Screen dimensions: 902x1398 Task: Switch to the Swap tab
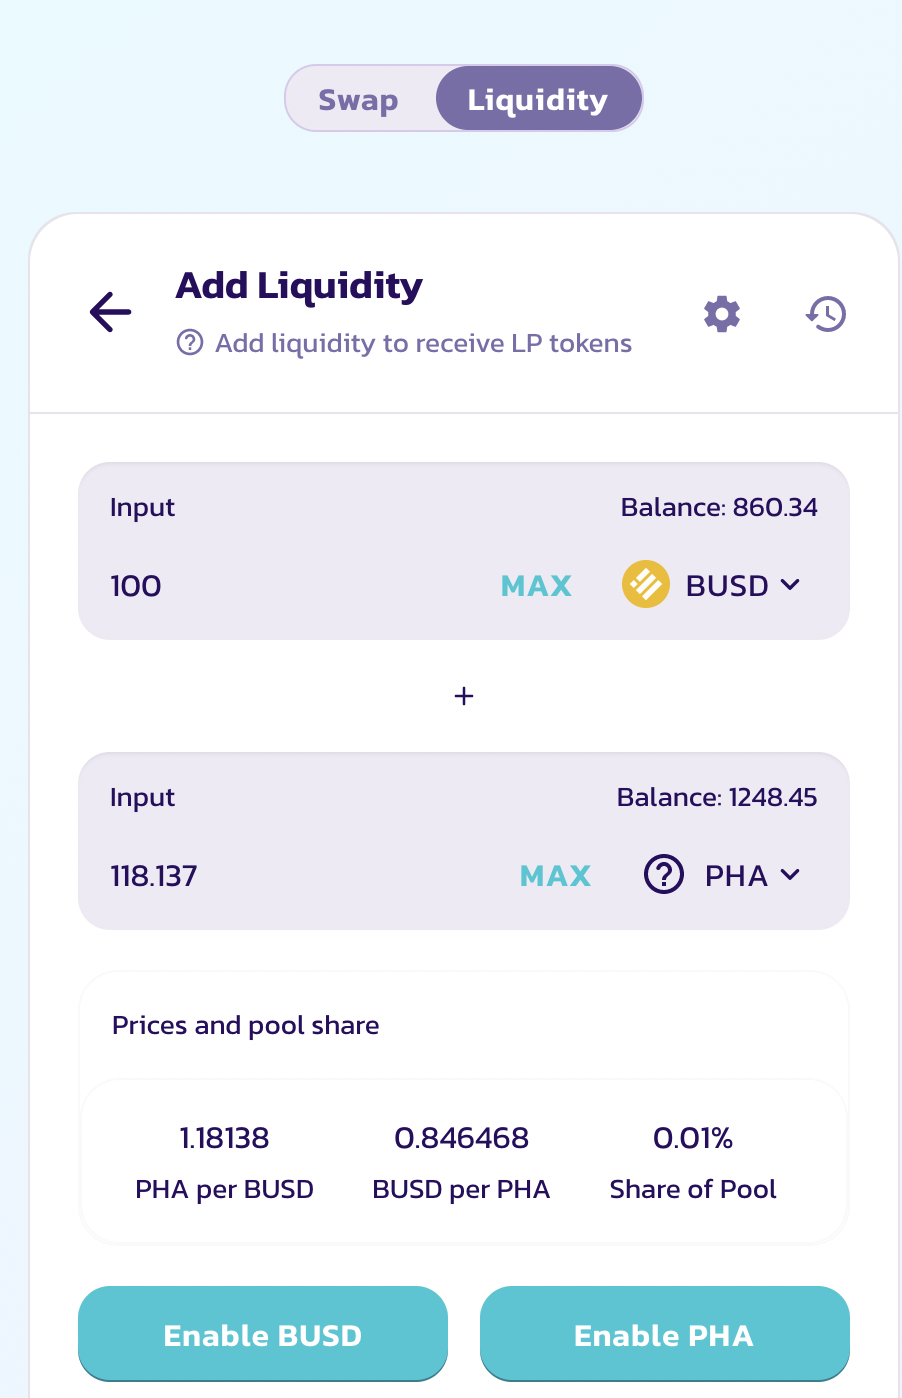click(358, 100)
